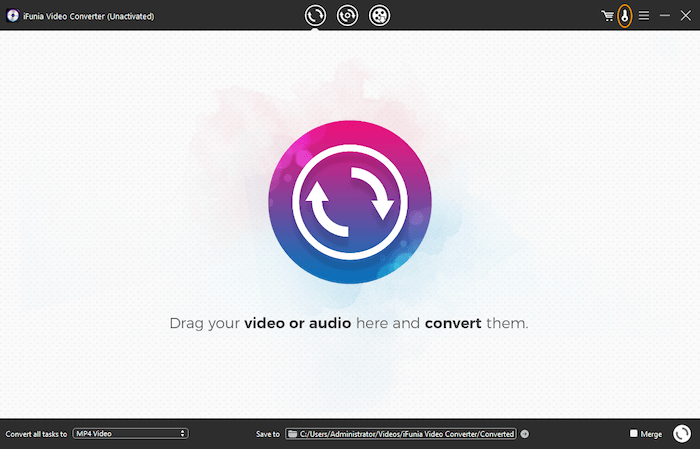Open the DVD ripper tab
700x449 pixels.
(347, 15)
